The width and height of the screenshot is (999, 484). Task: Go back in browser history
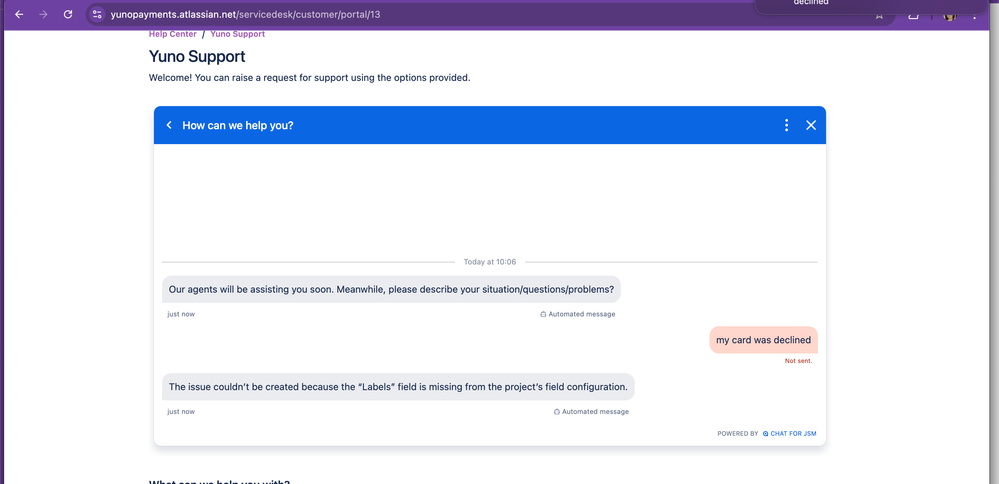click(19, 14)
